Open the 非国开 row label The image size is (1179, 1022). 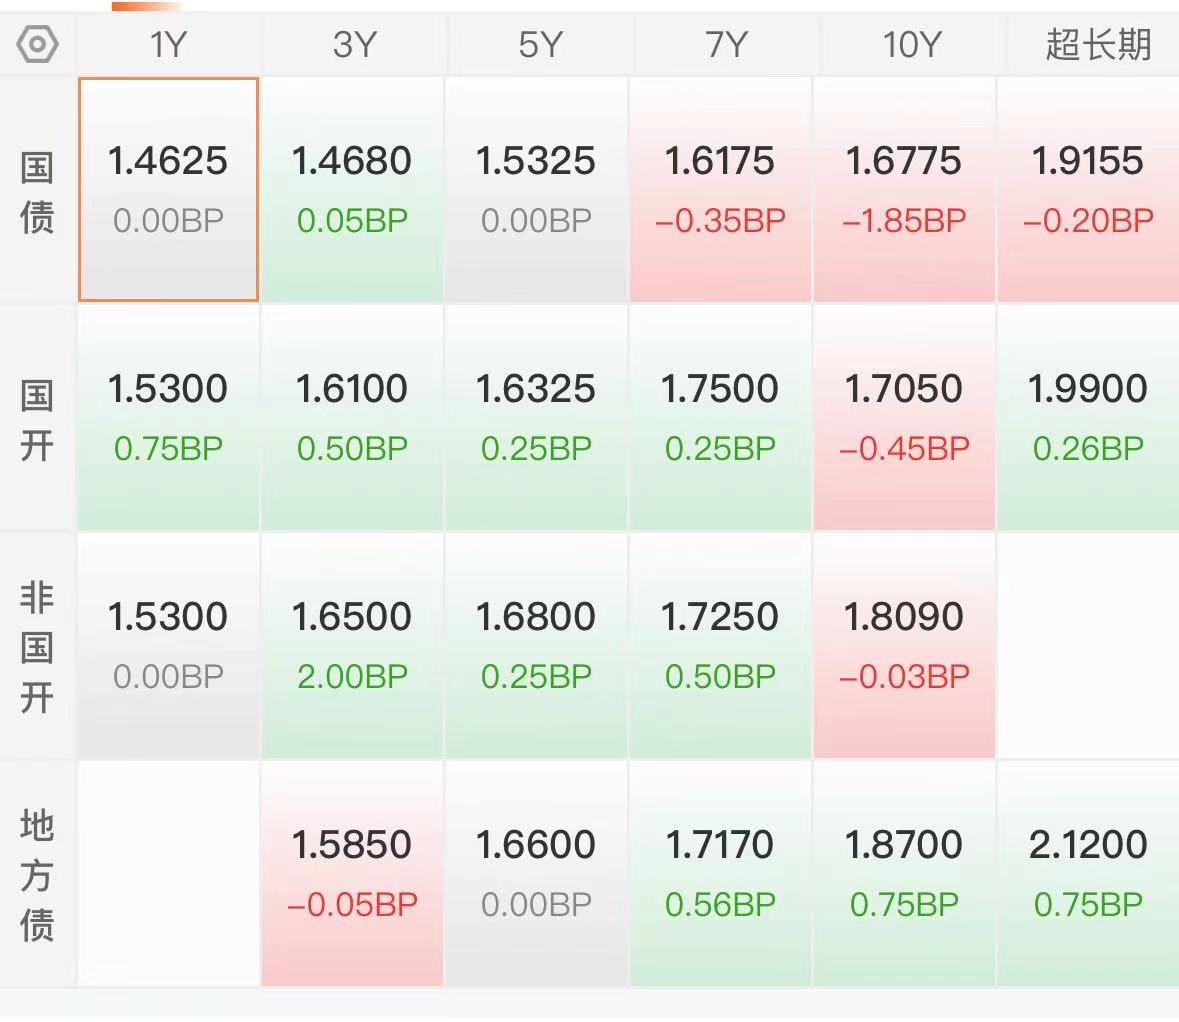click(x=37, y=647)
